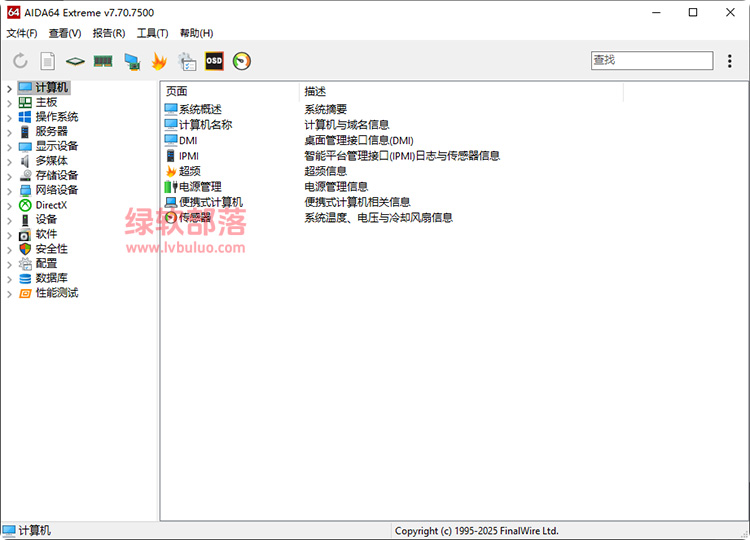
Task: Expand the DirectX tree node
Action: (10, 206)
